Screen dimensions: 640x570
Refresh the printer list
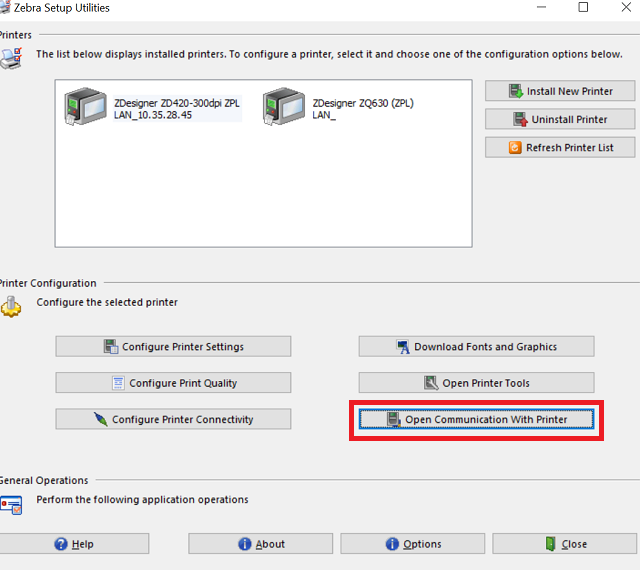coord(560,147)
